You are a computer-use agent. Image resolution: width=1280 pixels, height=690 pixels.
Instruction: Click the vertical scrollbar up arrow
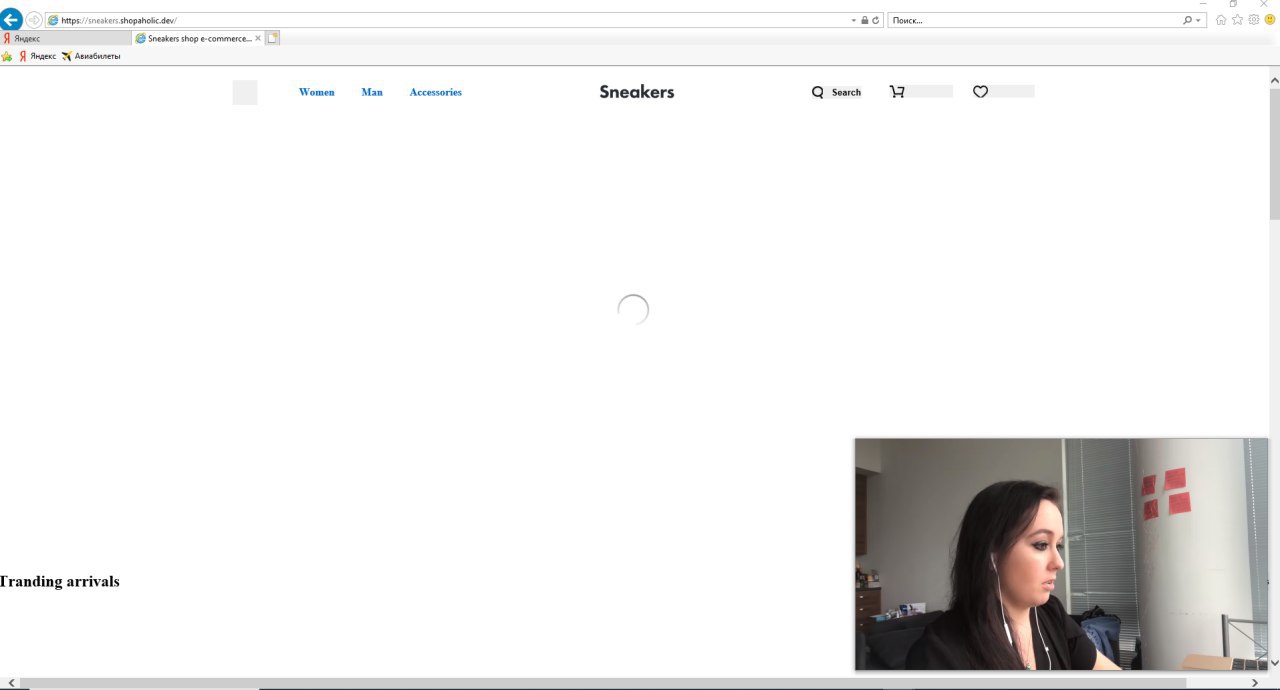(x=1274, y=80)
